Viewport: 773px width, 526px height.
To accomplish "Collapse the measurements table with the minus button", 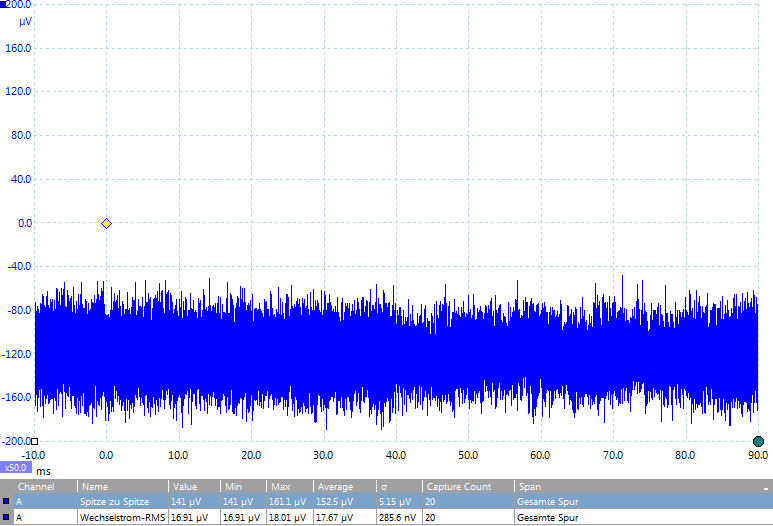I will 766,488.
